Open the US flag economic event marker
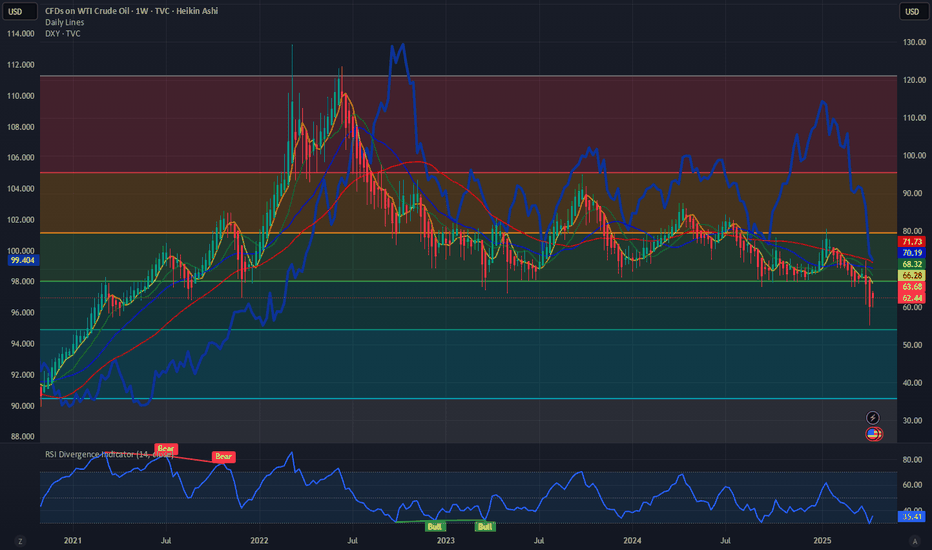Image resolution: width=932 pixels, height=550 pixels. pos(874,434)
